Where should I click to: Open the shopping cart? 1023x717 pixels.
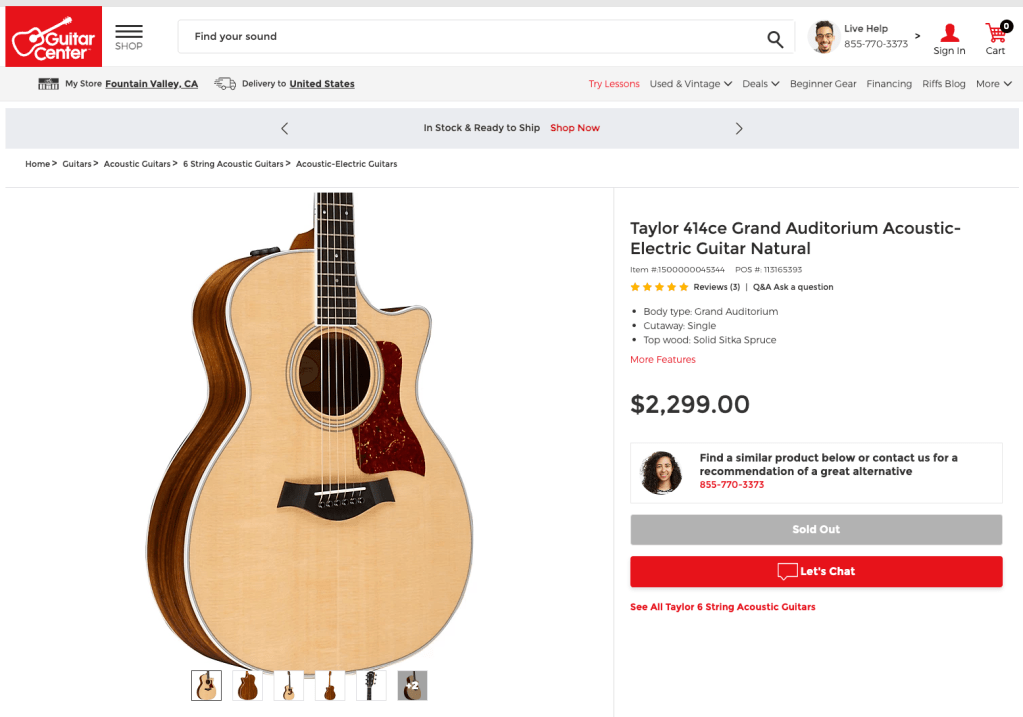995,38
